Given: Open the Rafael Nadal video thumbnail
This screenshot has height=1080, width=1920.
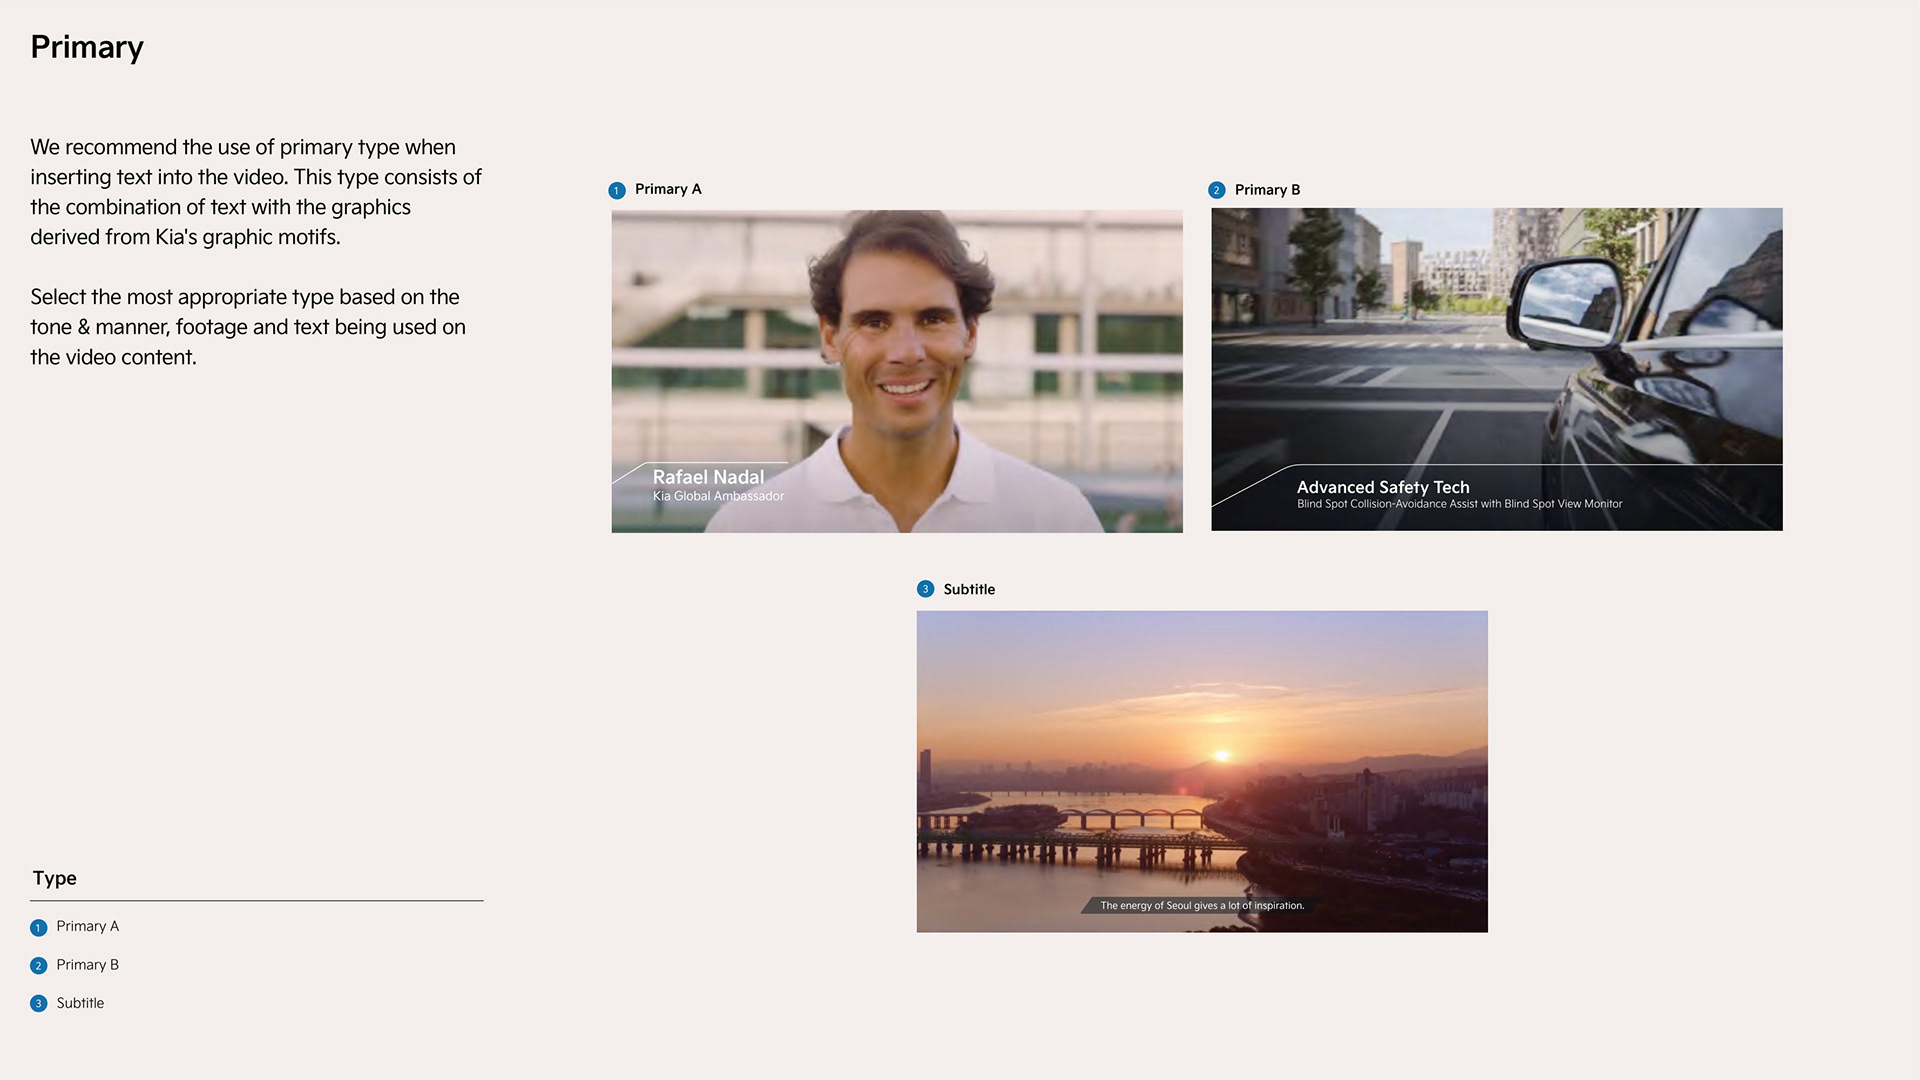Looking at the screenshot, I should [x=896, y=350].
